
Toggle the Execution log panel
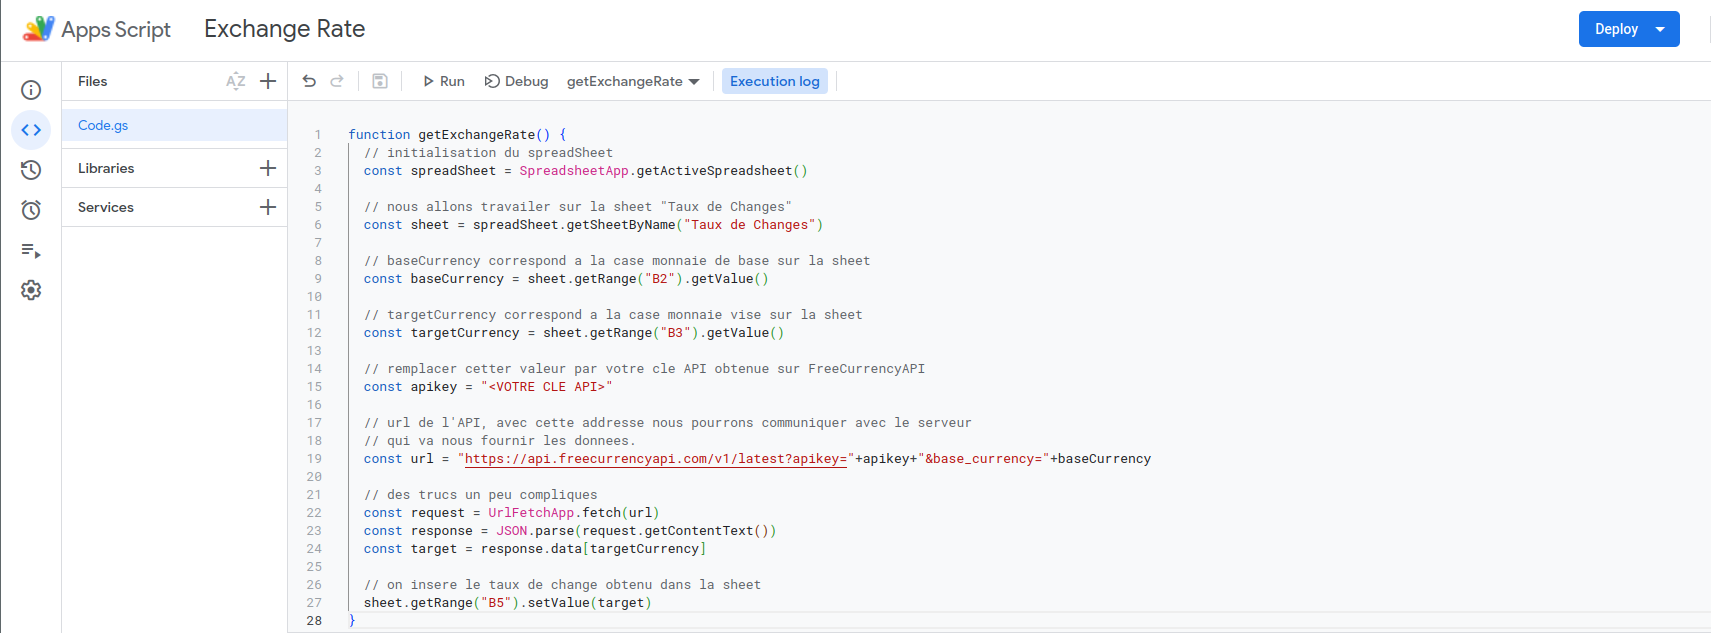point(774,81)
